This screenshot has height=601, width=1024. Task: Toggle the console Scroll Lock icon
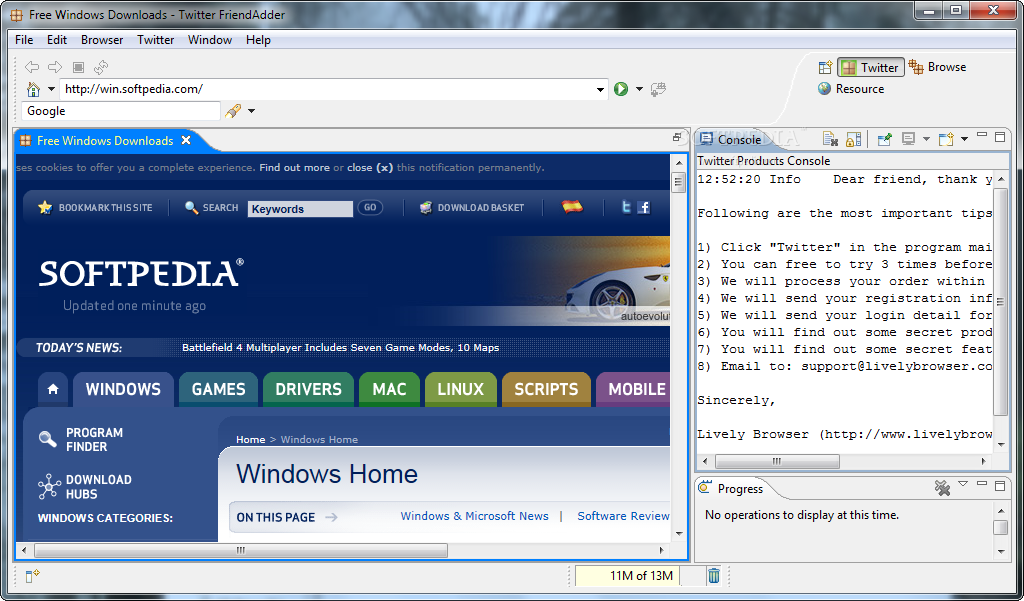point(853,138)
